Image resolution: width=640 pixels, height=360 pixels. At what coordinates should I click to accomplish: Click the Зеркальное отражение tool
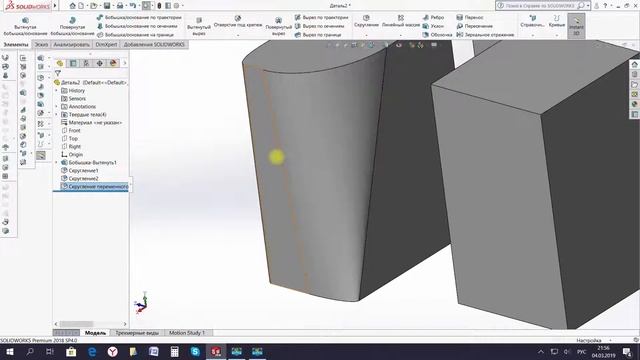click(x=485, y=35)
